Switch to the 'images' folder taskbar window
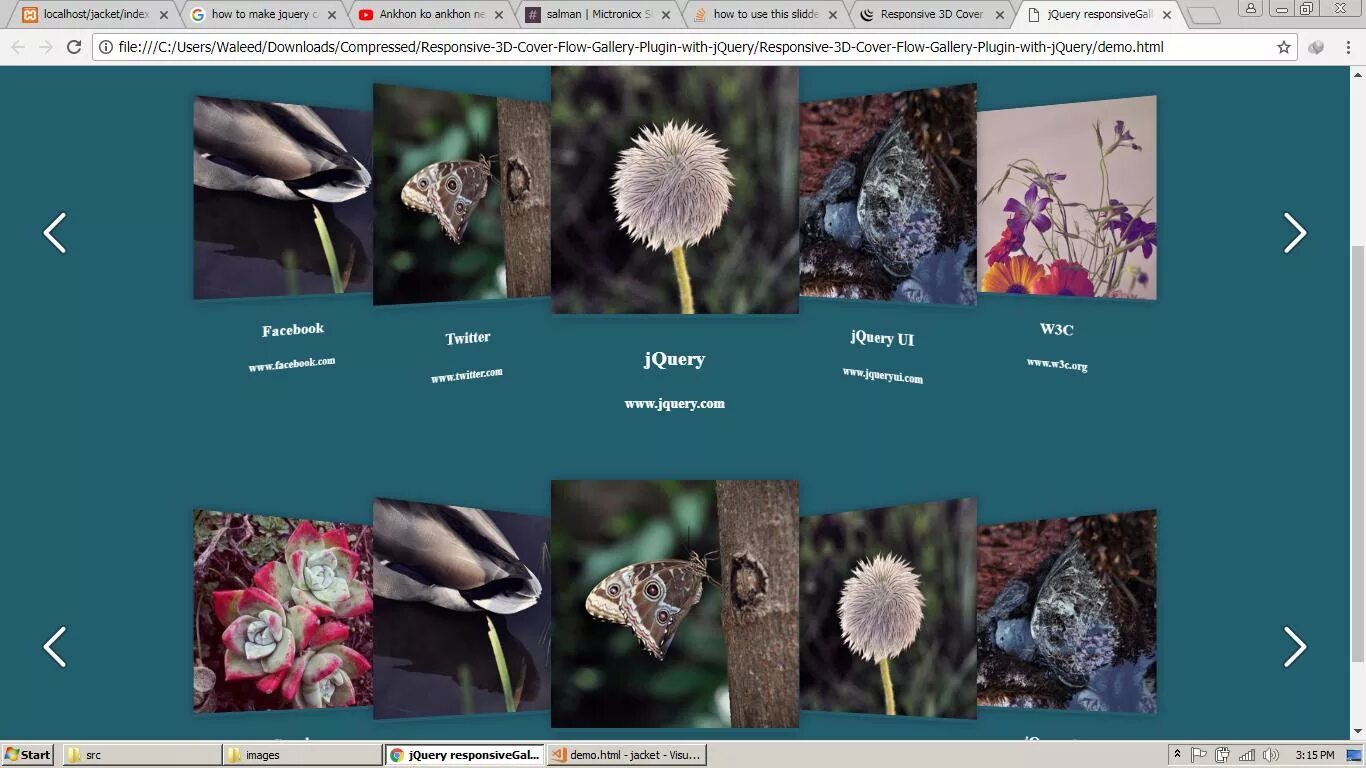Image resolution: width=1366 pixels, height=768 pixels. click(x=302, y=755)
